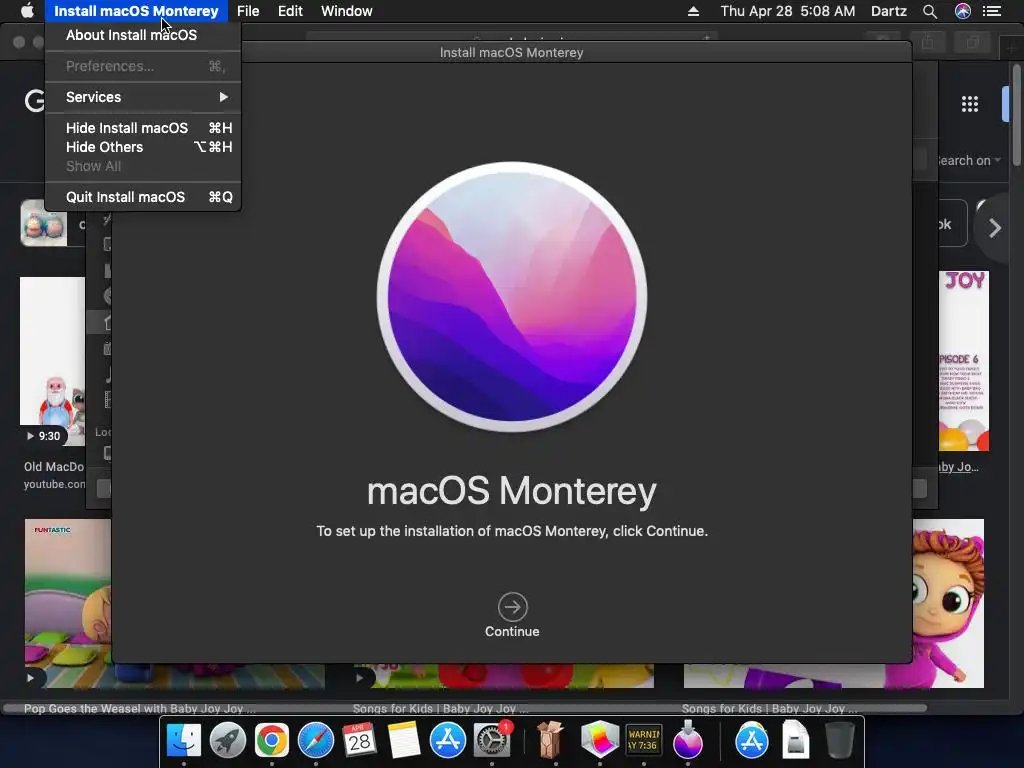Image resolution: width=1024 pixels, height=768 pixels.
Task: Click the right chevron in browser chips
Action: [995, 228]
